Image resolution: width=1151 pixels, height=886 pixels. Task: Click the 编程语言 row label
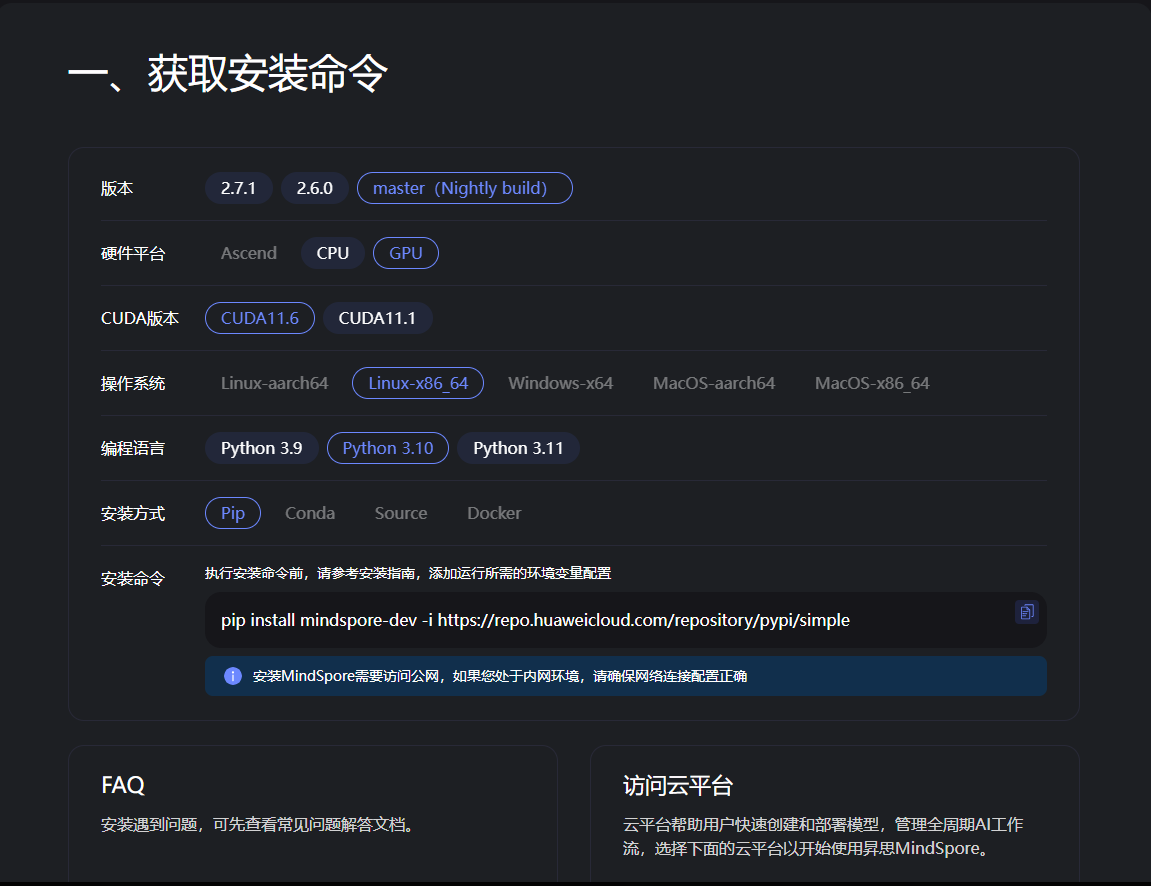[x=133, y=449]
